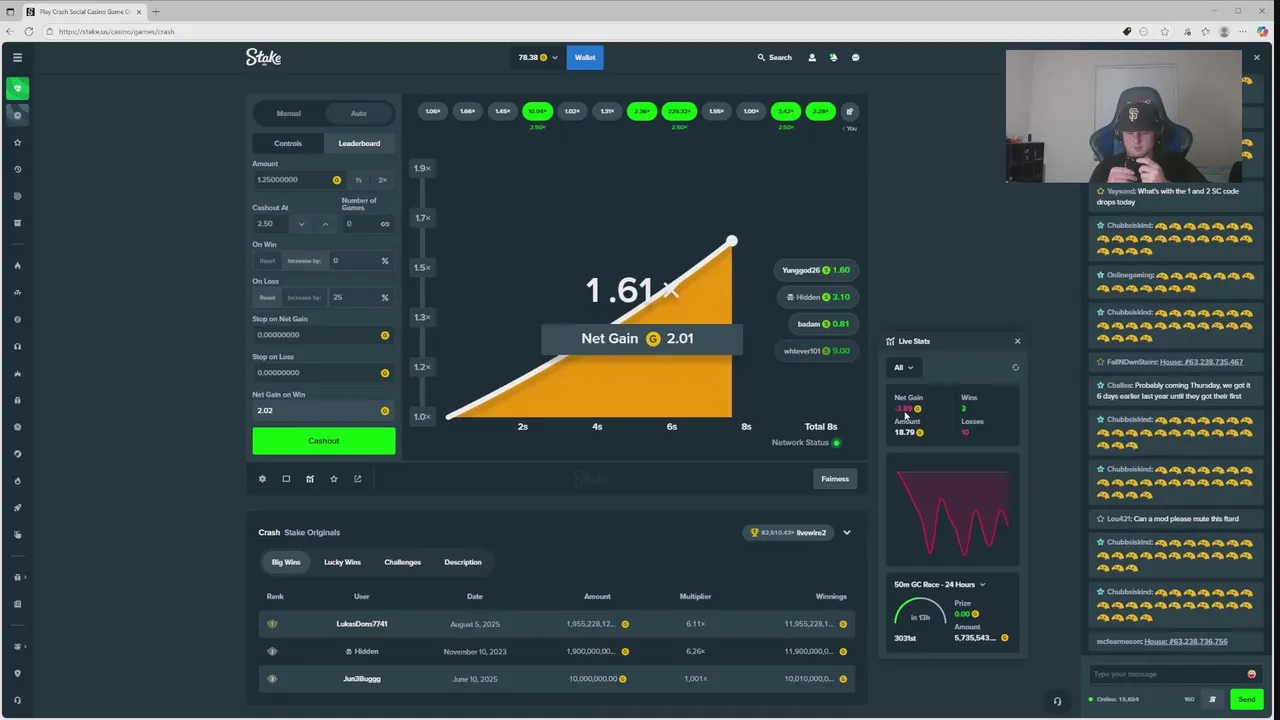The width and height of the screenshot is (1280, 720).
Task: Open the Challenges tab
Action: 403,562
